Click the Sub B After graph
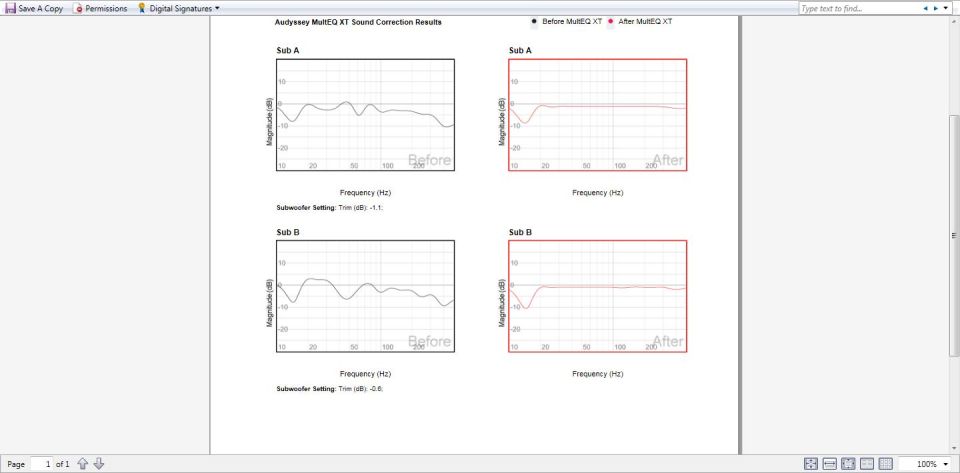The width and height of the screenshot is (960, 473). coord(598,296)
